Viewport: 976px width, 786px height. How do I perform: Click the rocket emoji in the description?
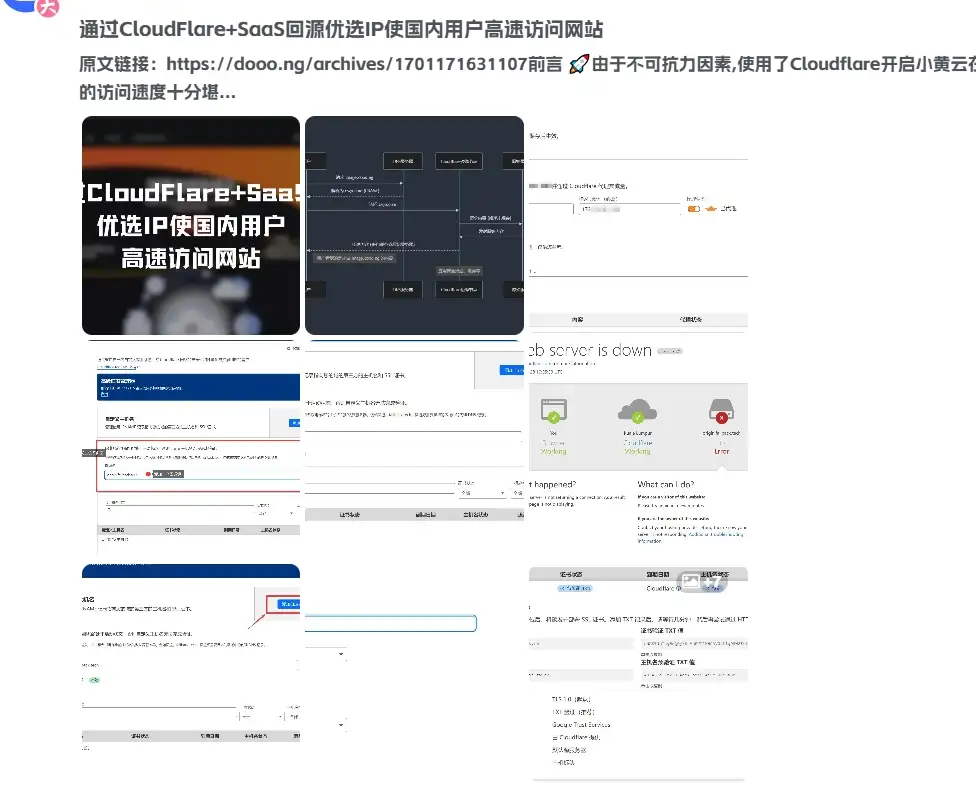point(578,65)
